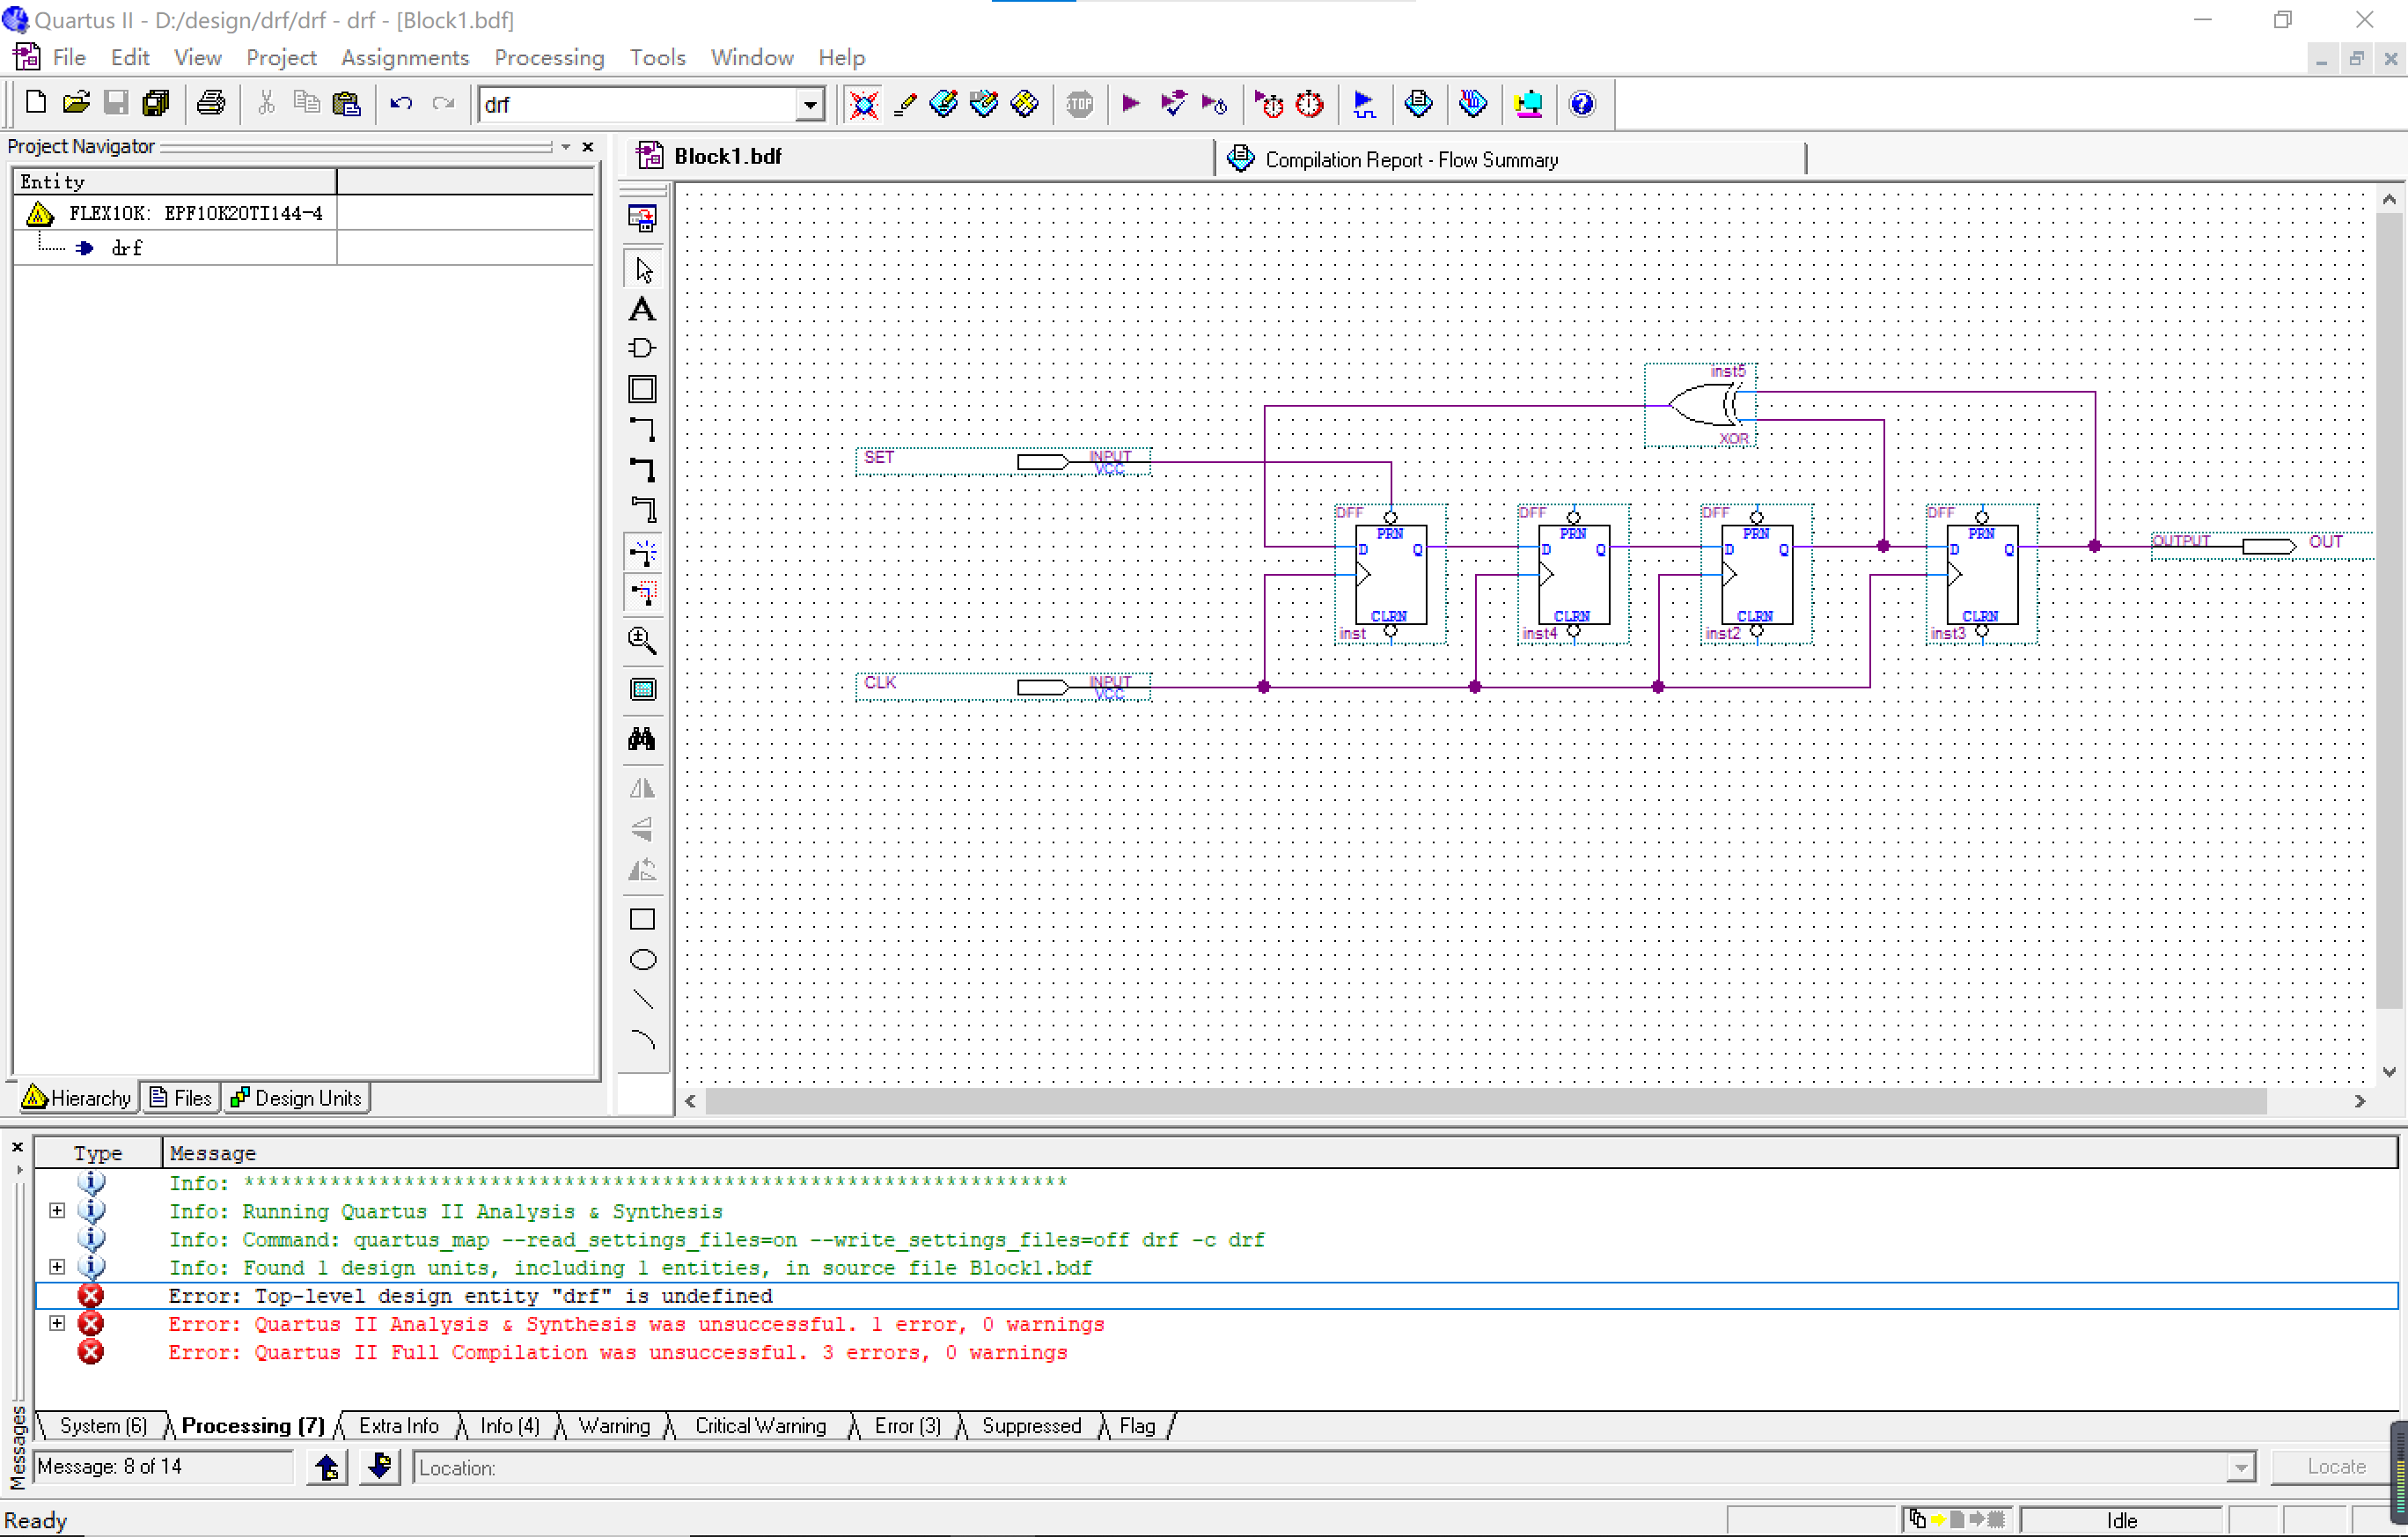Open the drf project dropdown arrow
Image resolution: width=2408 pixels, height=1537 pixels.
[809, 104]
